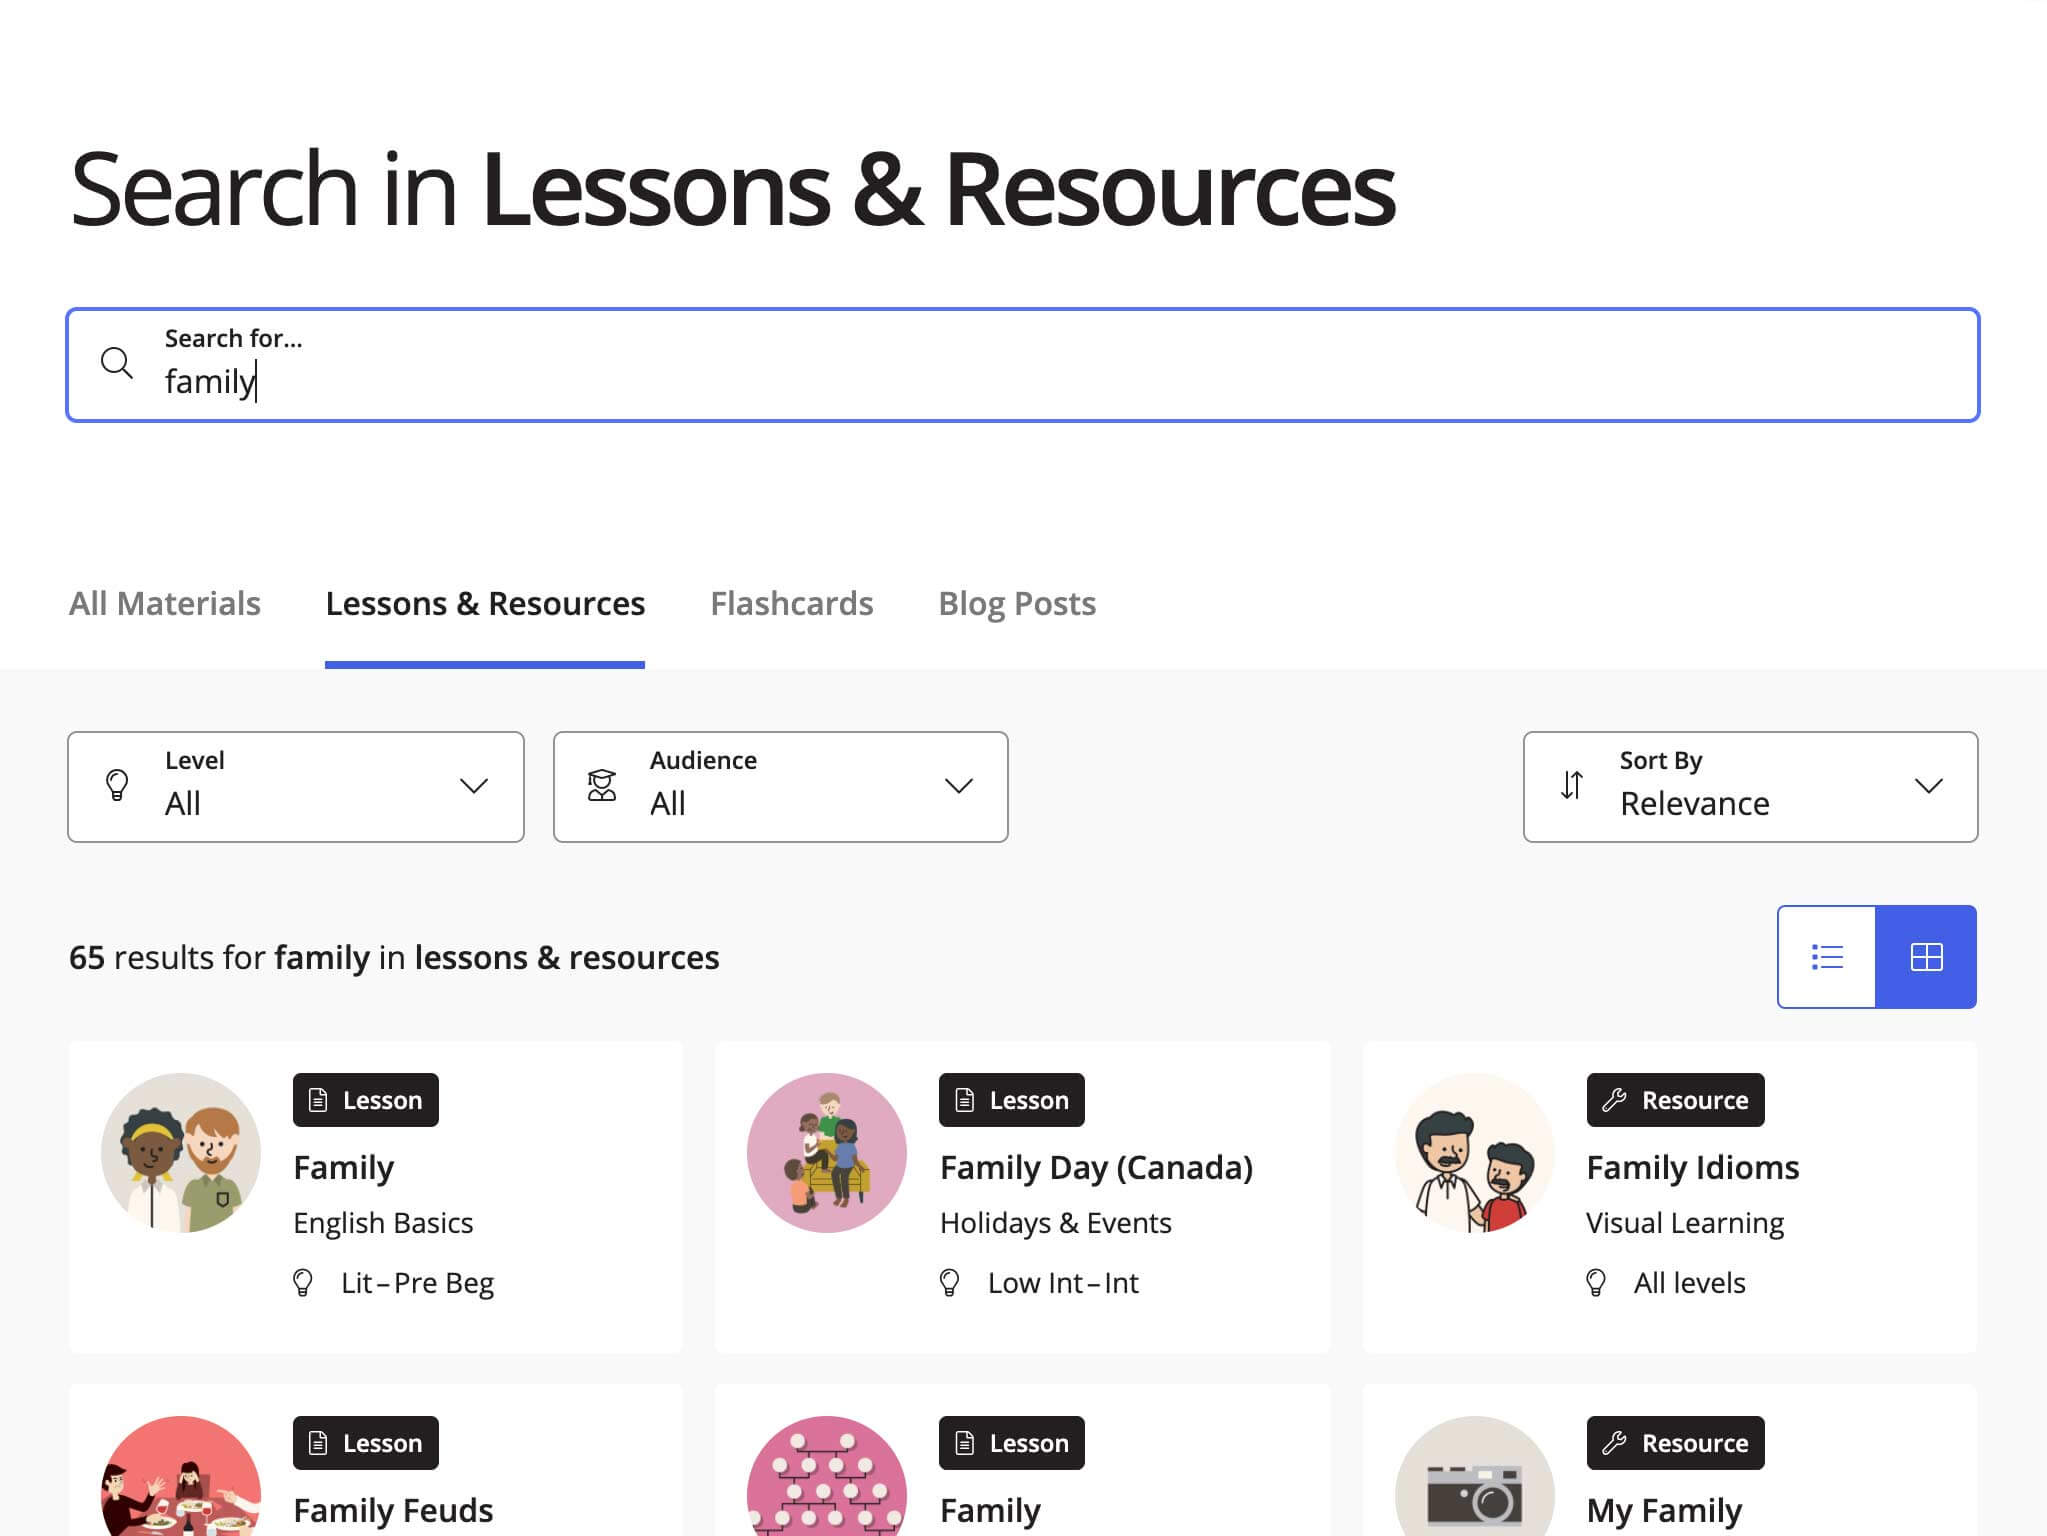Click the lightbulb icon beside All levels
This screenshot has width=2047, height=1536.
click(x=1596, y=1283)
